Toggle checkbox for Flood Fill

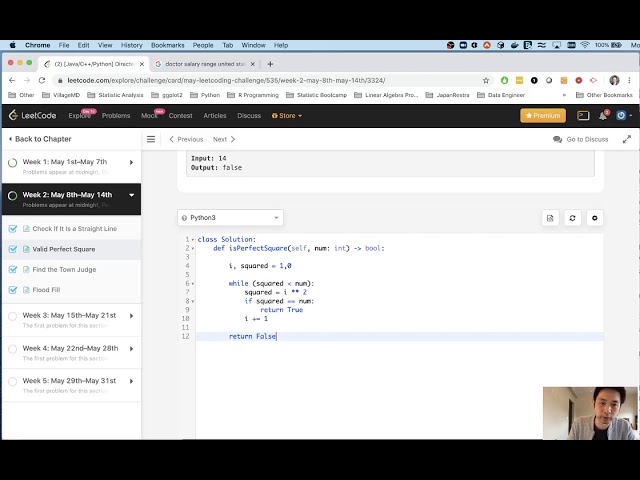coord(13,290)
